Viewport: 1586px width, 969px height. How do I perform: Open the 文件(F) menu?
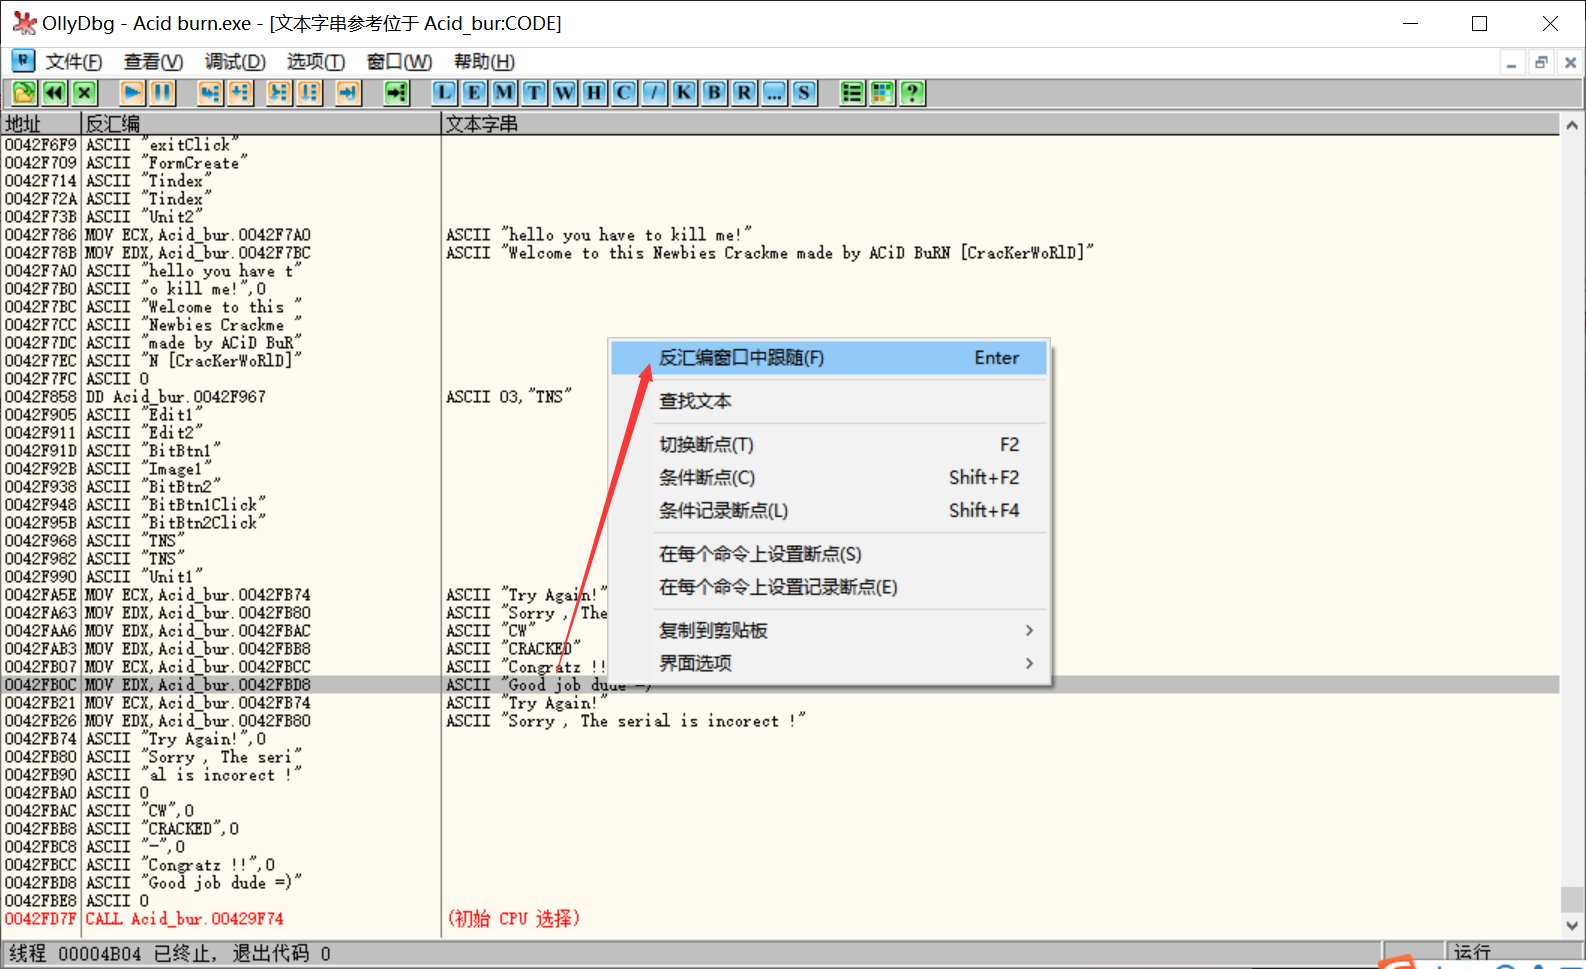pyautogui.click(x=74, y=62)
